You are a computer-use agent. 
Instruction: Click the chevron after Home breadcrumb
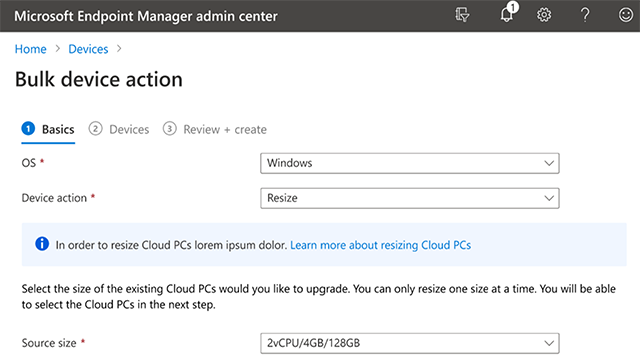pyautogui.click(x=58, y=49)
